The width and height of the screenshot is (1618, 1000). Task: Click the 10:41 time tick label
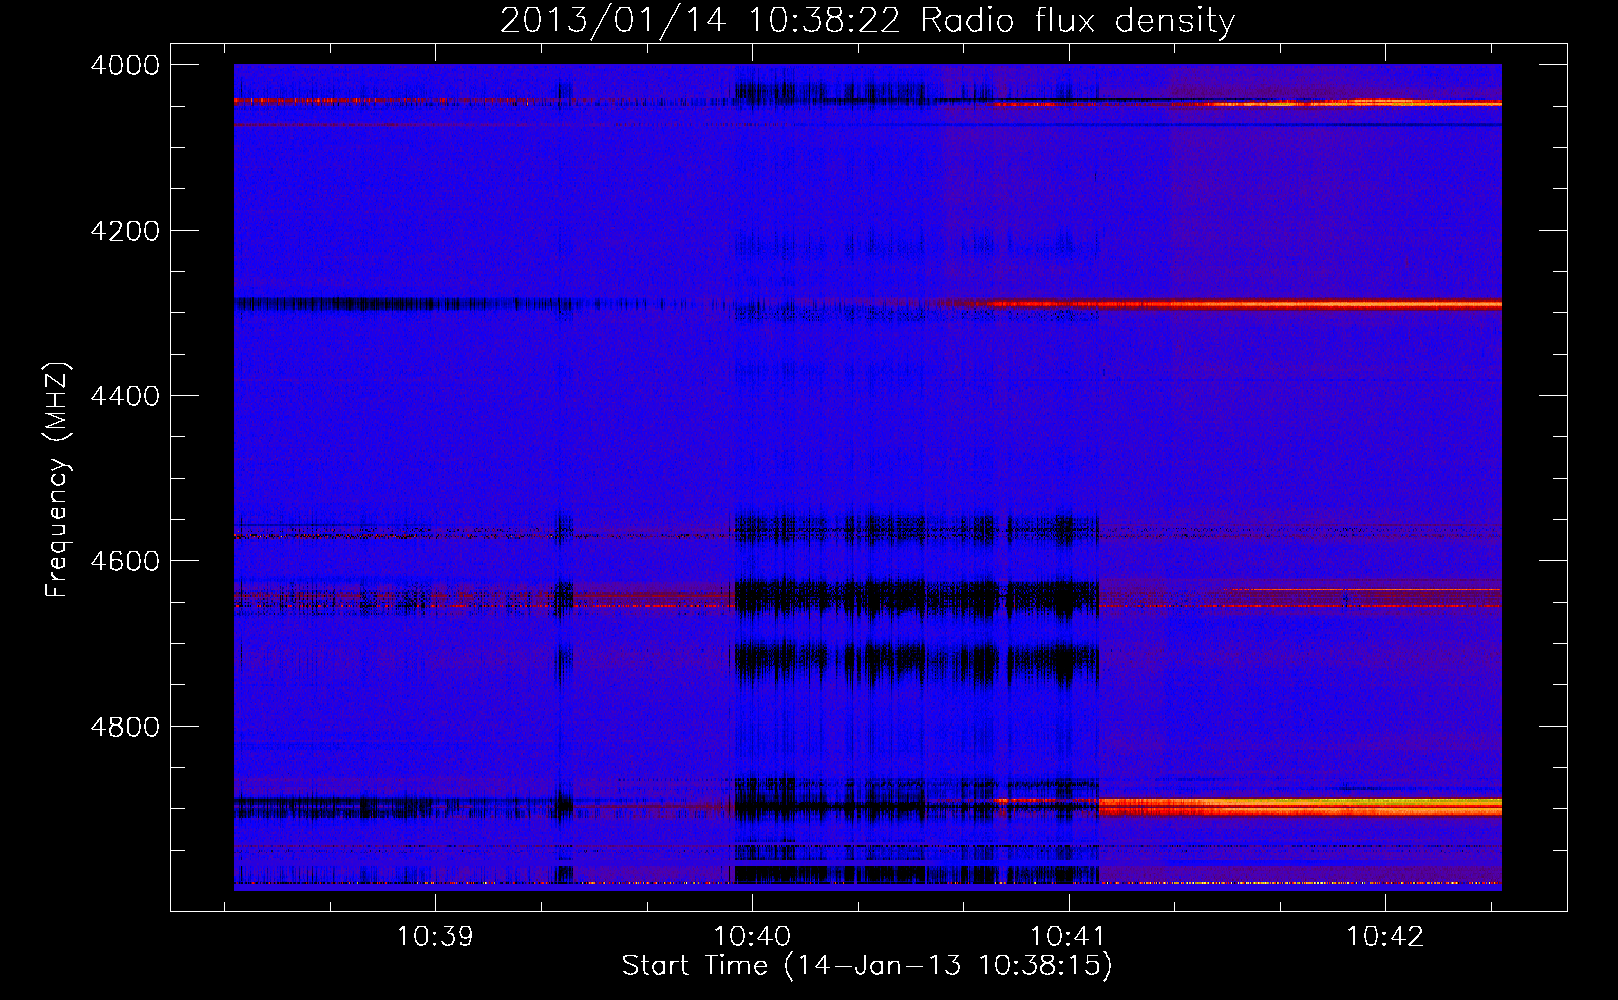click(1068, 937)
